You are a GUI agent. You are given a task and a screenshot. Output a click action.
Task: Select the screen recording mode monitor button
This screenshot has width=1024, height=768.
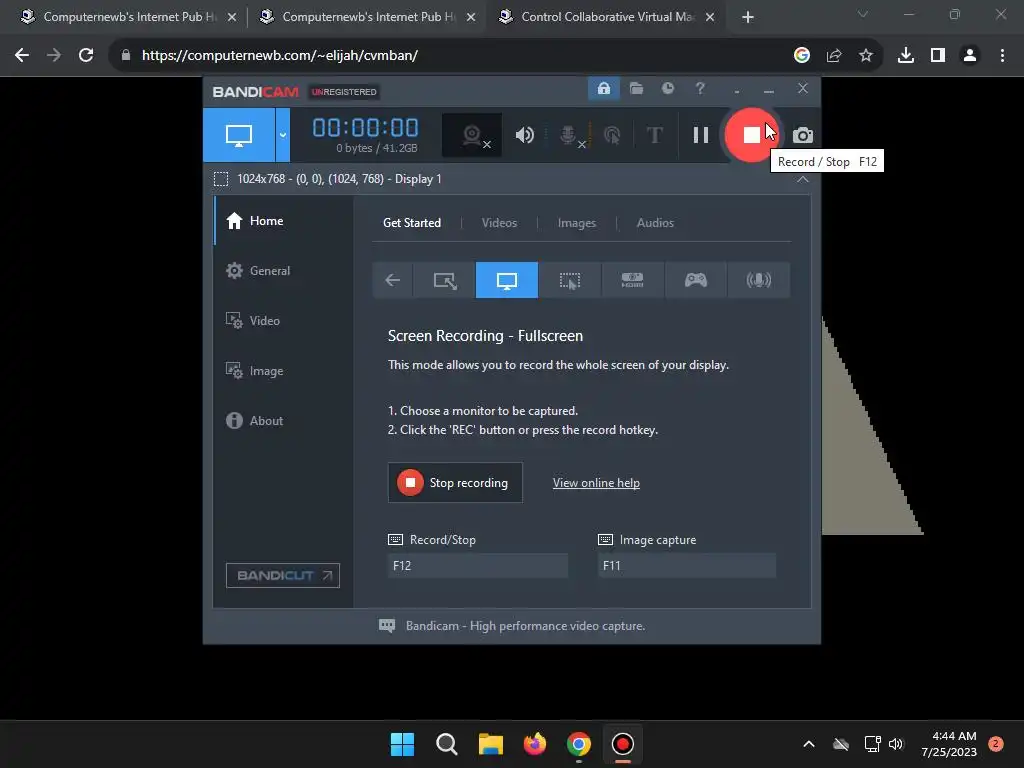tap(239, 135)
